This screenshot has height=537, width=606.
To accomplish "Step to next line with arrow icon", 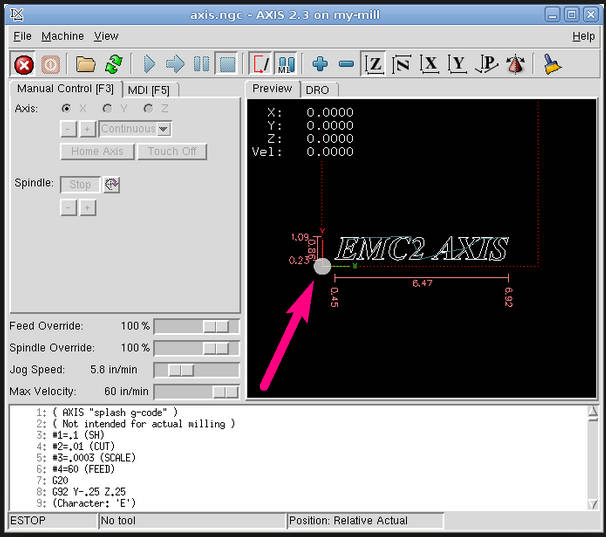I will [x=175, y=64].
